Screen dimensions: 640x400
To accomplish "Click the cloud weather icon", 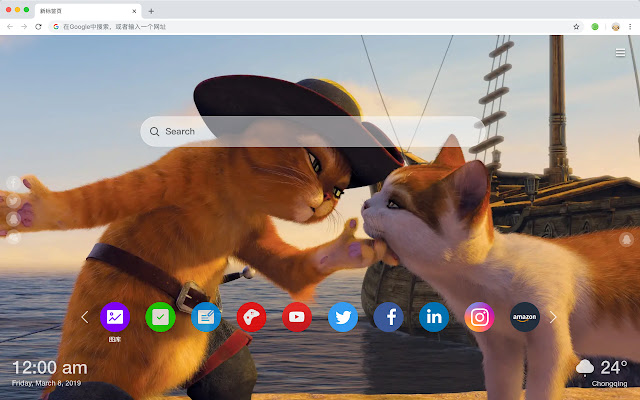I will pyautogui.click(x=585, y=368).
